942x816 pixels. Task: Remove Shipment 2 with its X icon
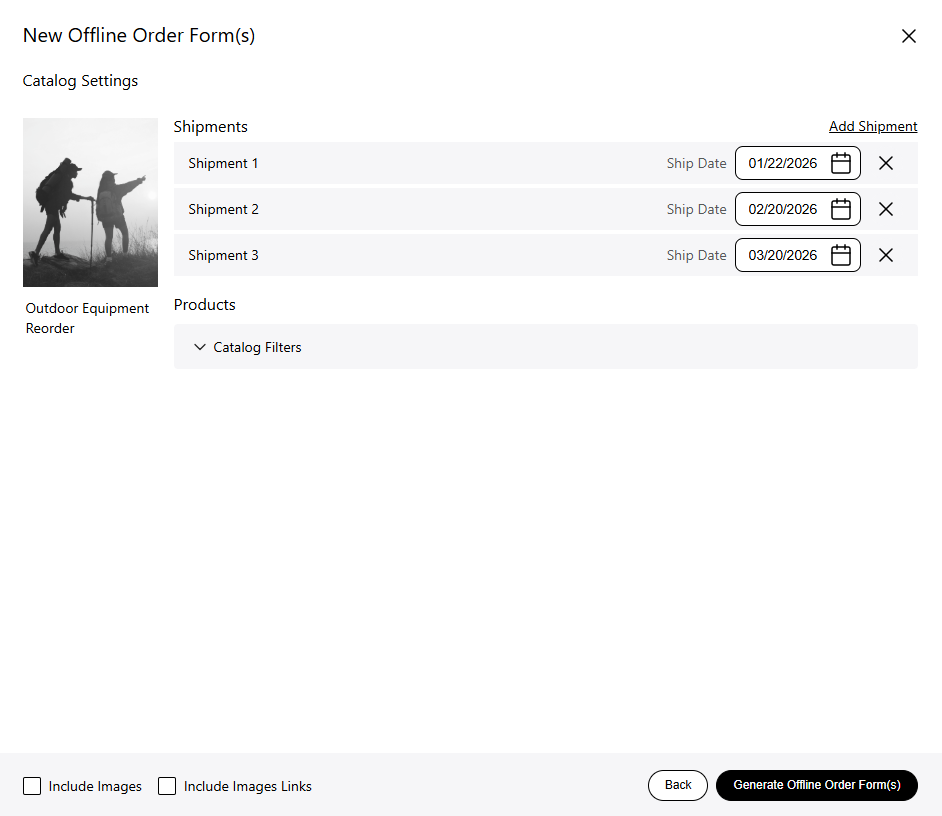(886, 209)
